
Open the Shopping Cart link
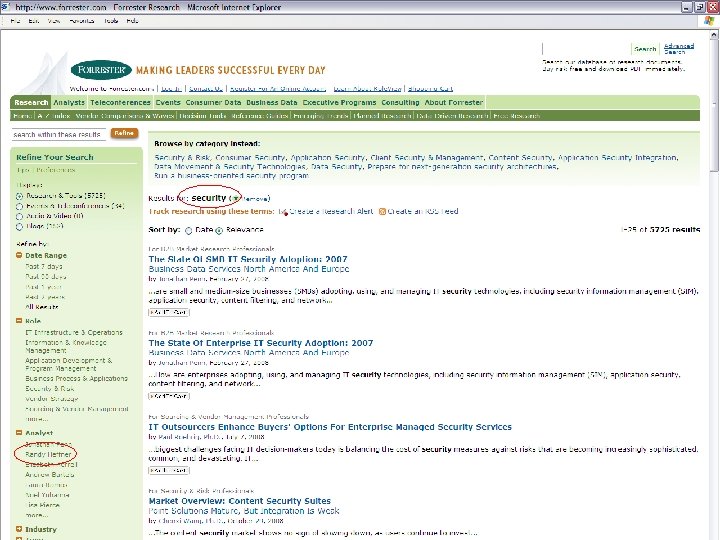(430, 89)
